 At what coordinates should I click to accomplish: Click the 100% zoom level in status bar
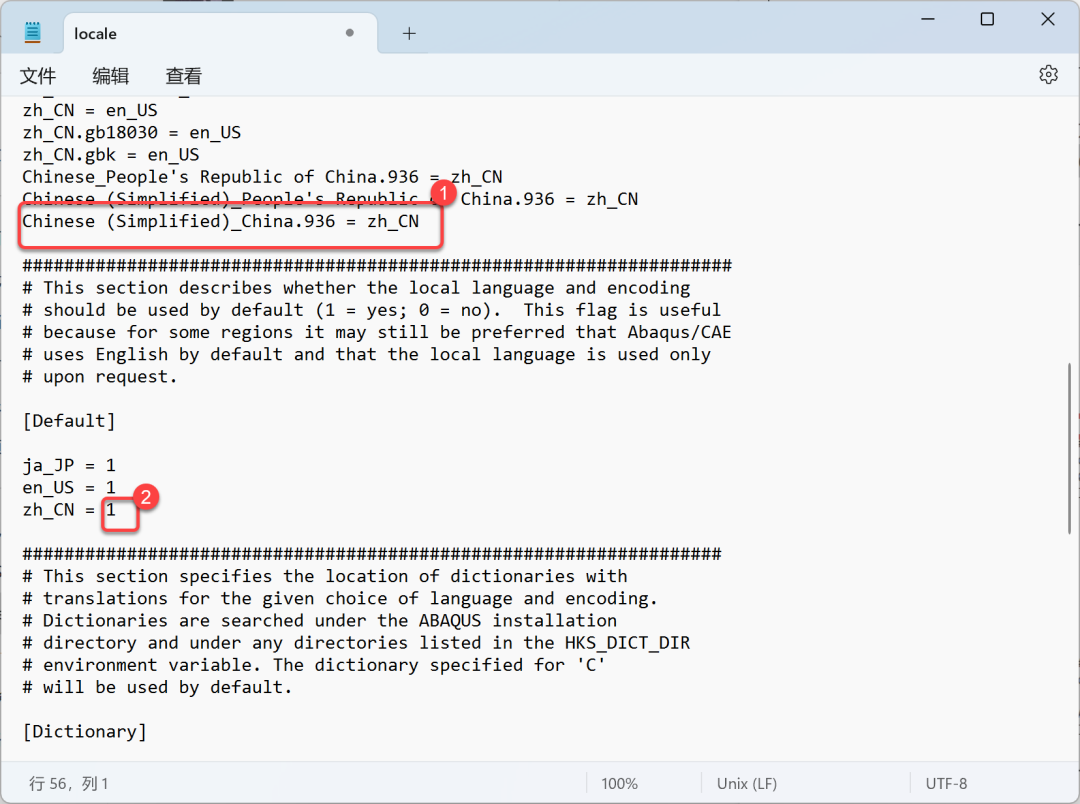coord(619,783)
